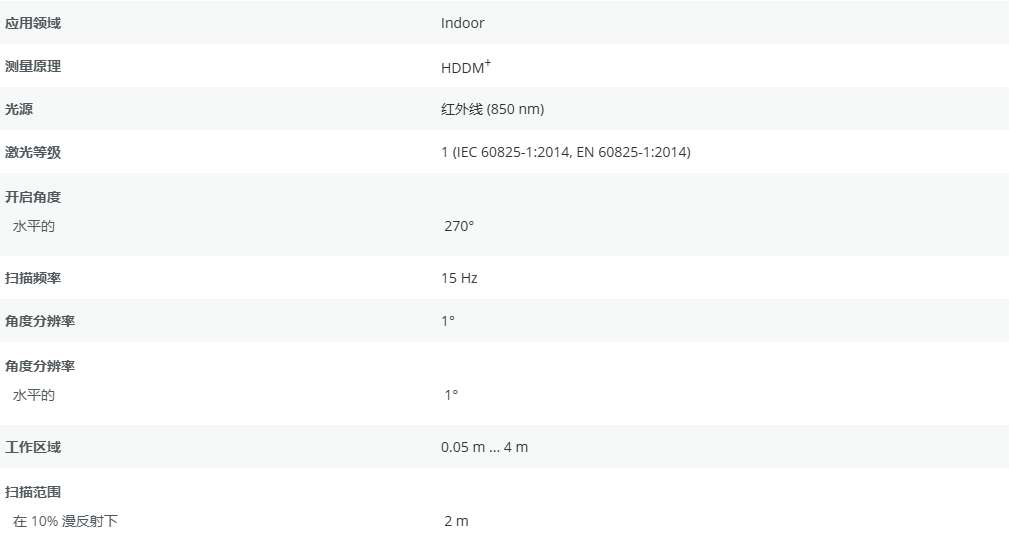1009x537 pixels.
Task: Click the 光源 row label
Action: 19,109
